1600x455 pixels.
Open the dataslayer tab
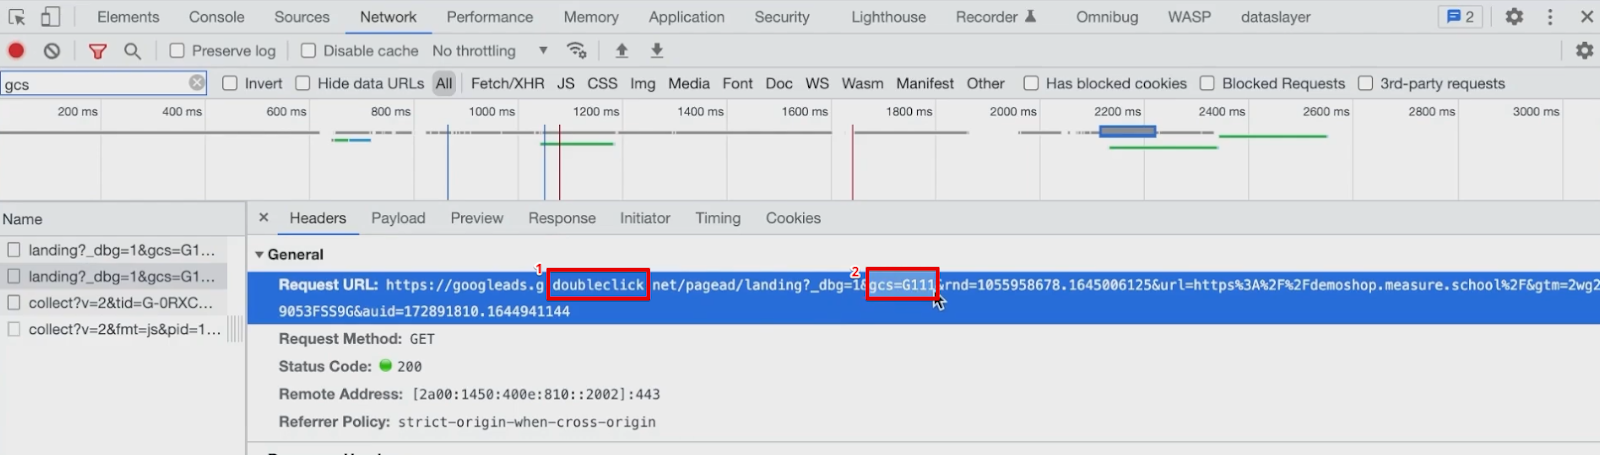pos(1276,17)
